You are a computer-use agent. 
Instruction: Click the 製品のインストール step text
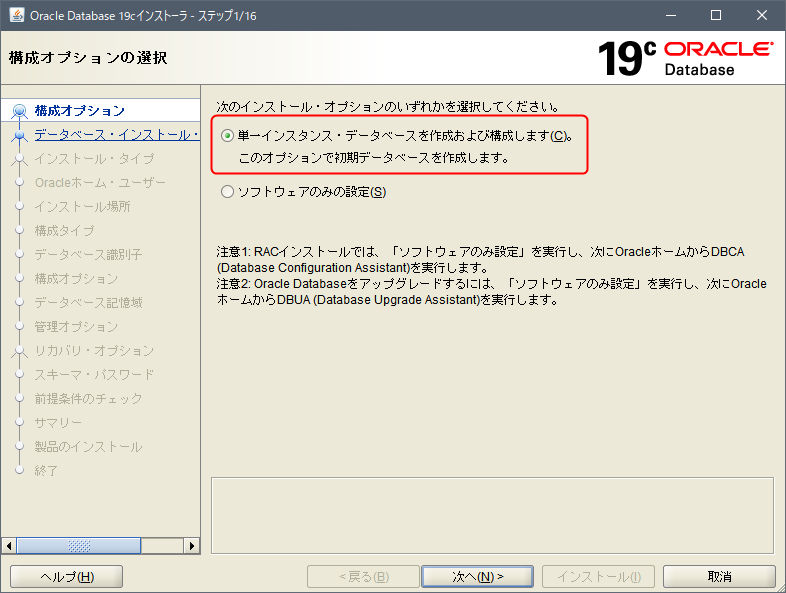click(88, 447)
